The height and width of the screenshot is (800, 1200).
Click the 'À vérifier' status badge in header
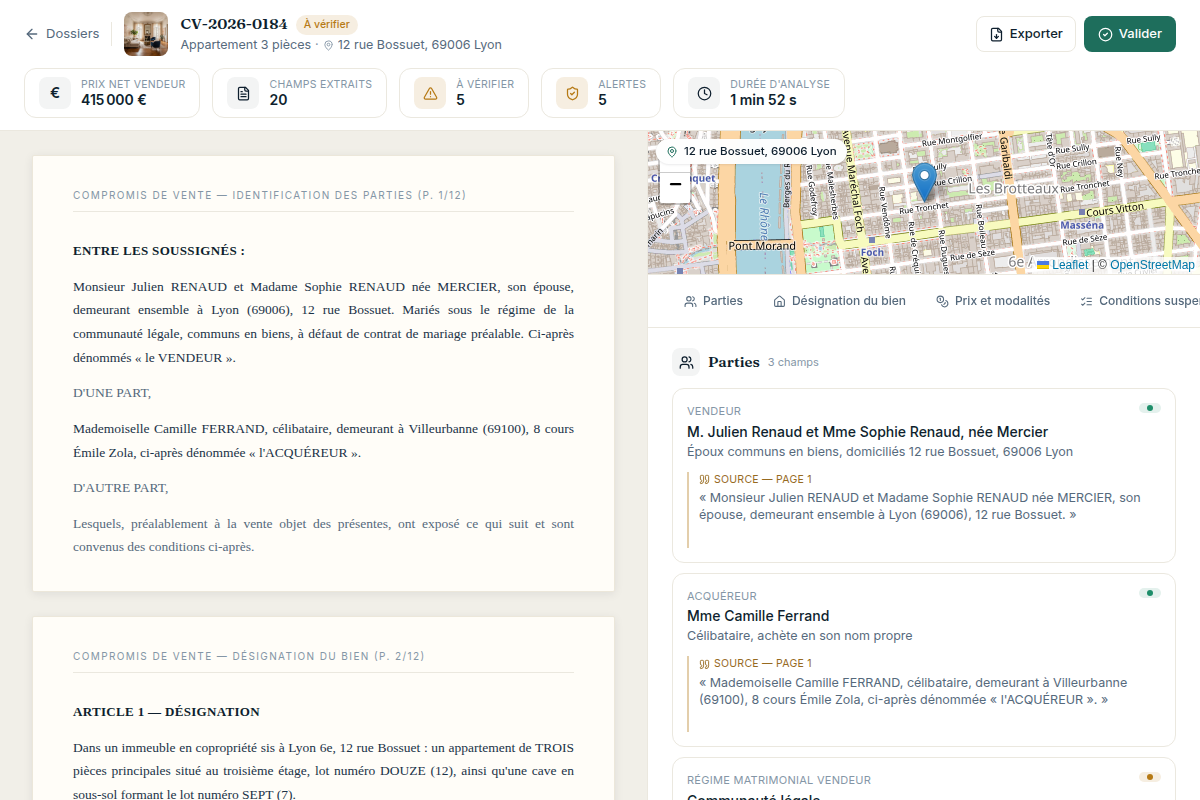(326, 25)
